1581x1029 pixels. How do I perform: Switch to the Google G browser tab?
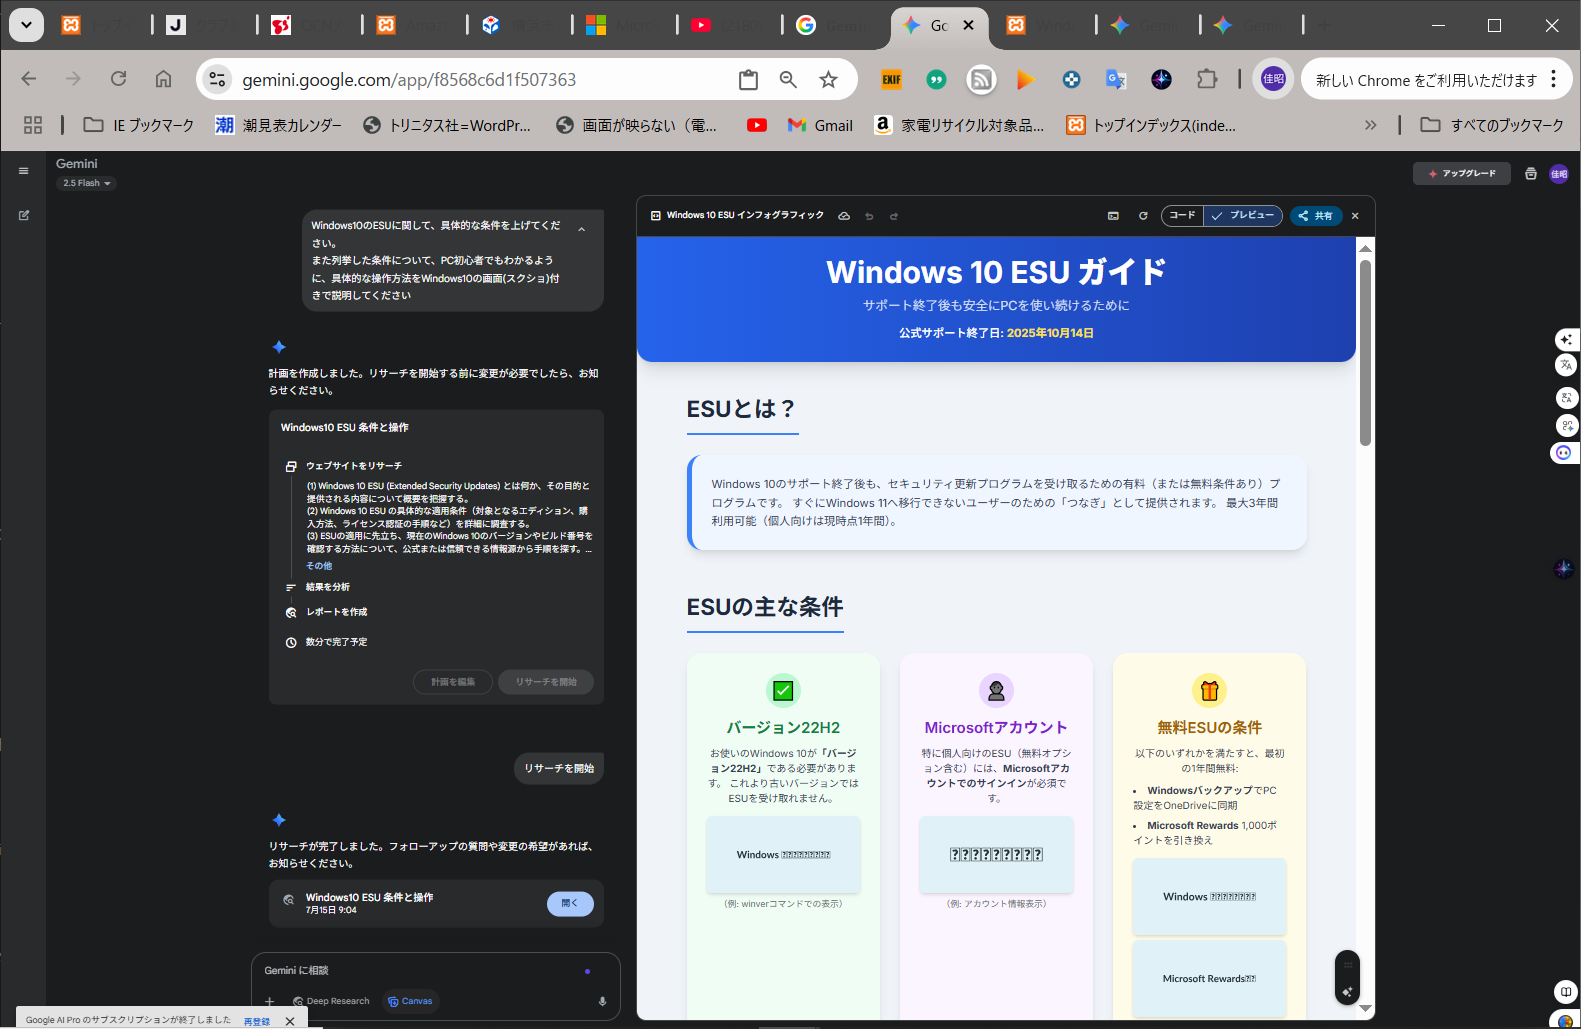click(832, 25)
